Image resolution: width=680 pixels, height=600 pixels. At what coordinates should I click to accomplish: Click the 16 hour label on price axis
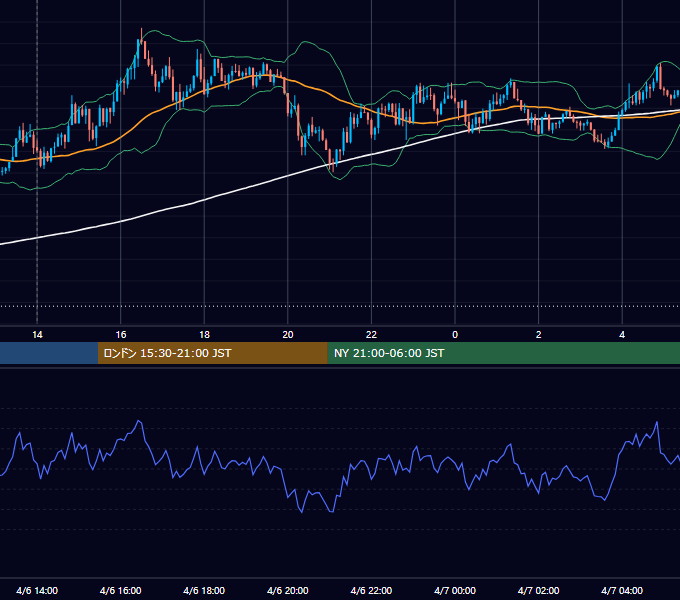121,335
